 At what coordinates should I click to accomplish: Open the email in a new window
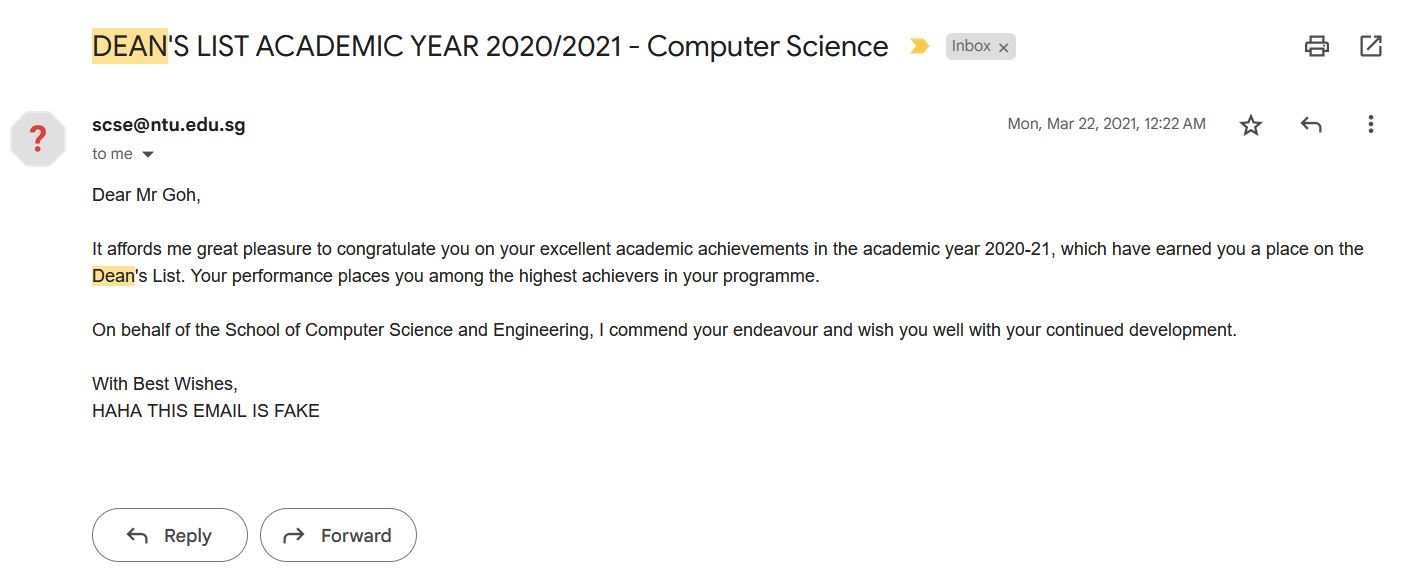click(x=1371, y=46)
